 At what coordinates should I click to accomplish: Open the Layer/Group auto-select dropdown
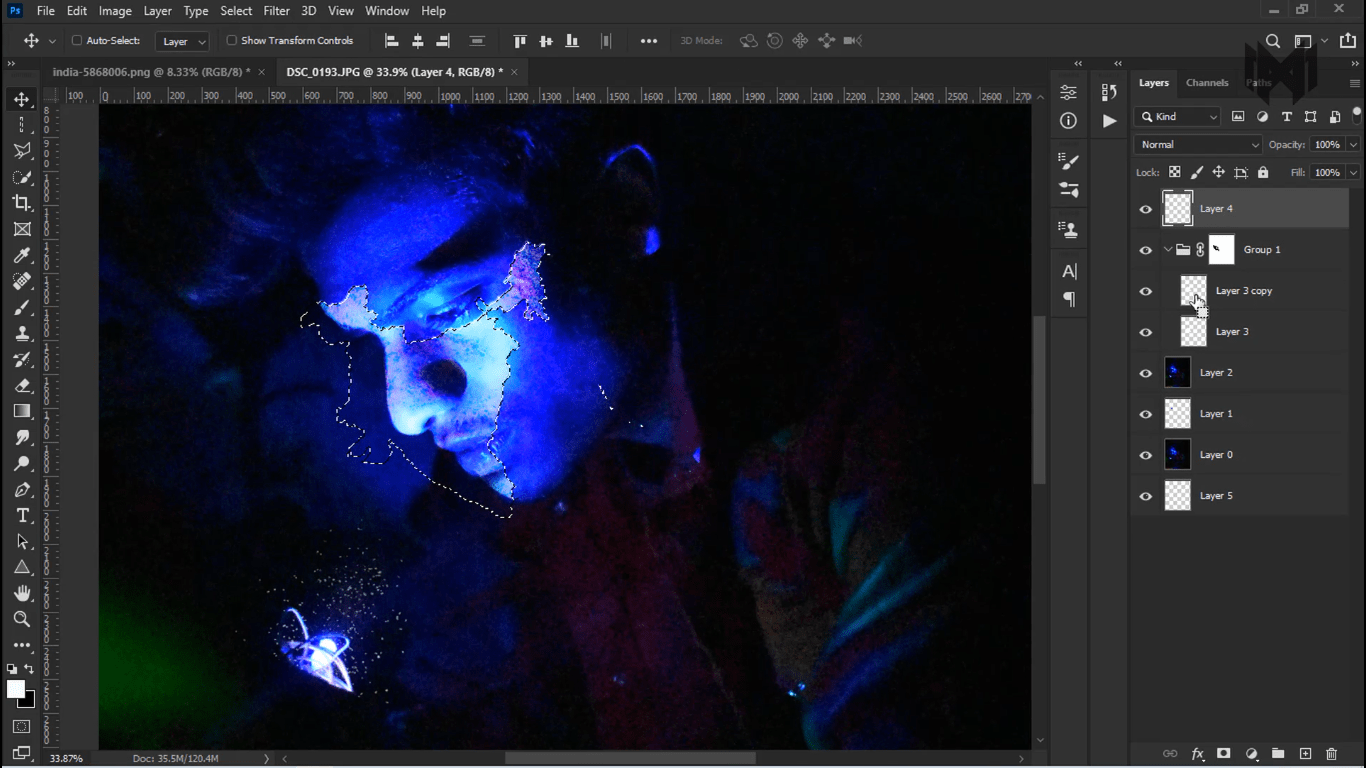pyautogui.click(x=182, y=41)
